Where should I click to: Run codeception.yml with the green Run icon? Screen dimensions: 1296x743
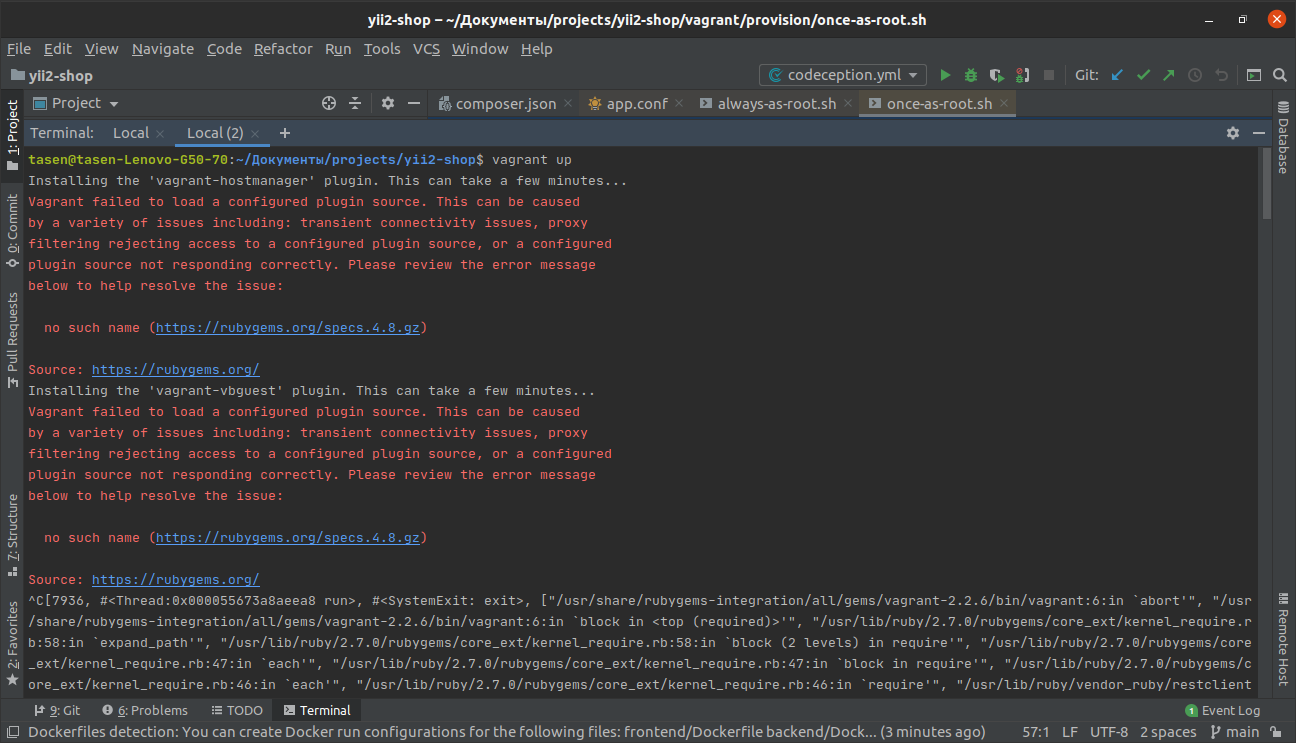pos(945,75)
